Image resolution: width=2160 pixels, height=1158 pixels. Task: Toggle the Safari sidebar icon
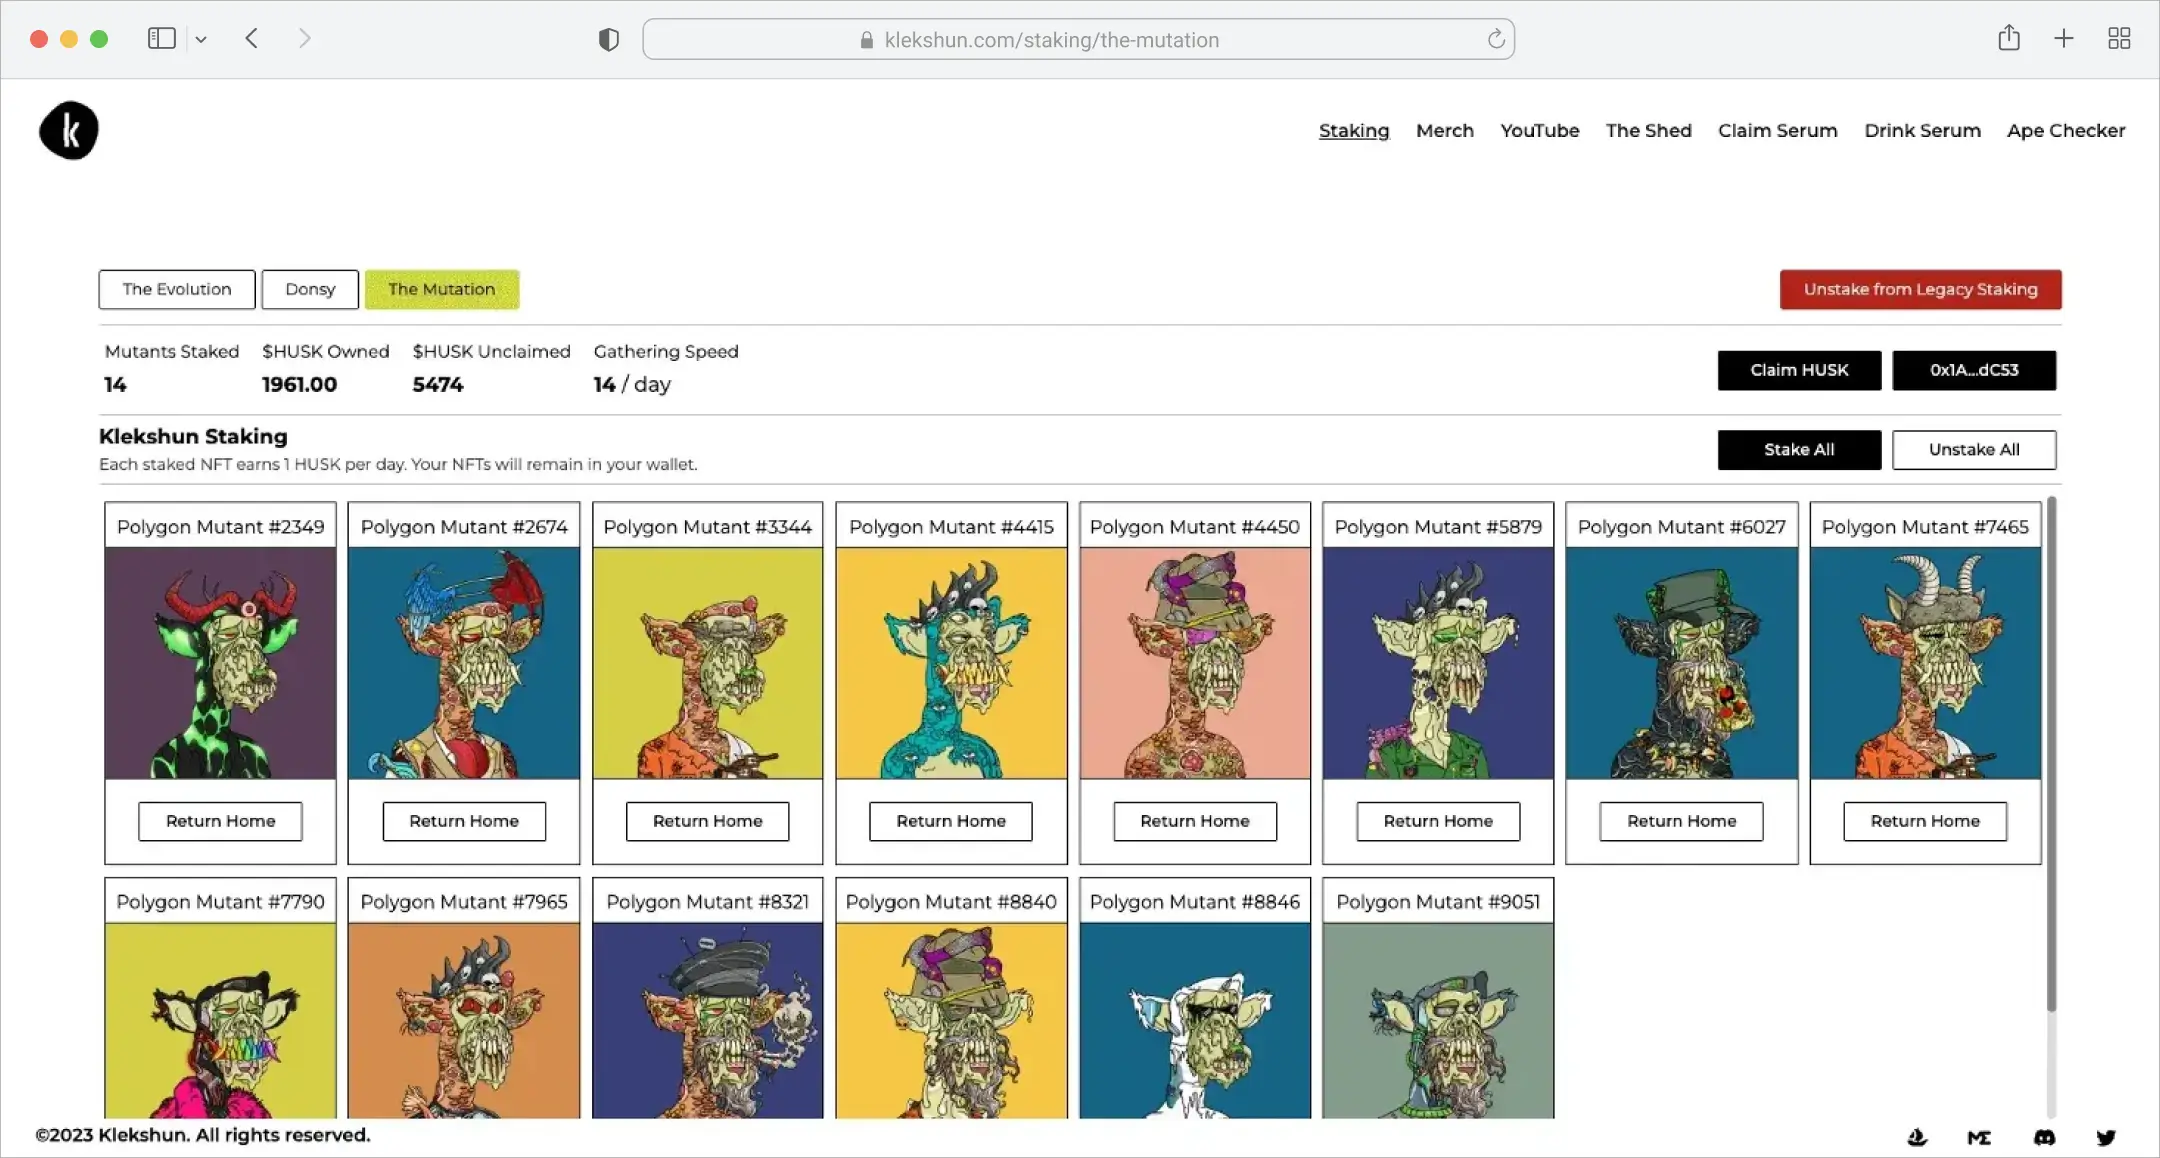pyautogui.click(x=162, y=39)
